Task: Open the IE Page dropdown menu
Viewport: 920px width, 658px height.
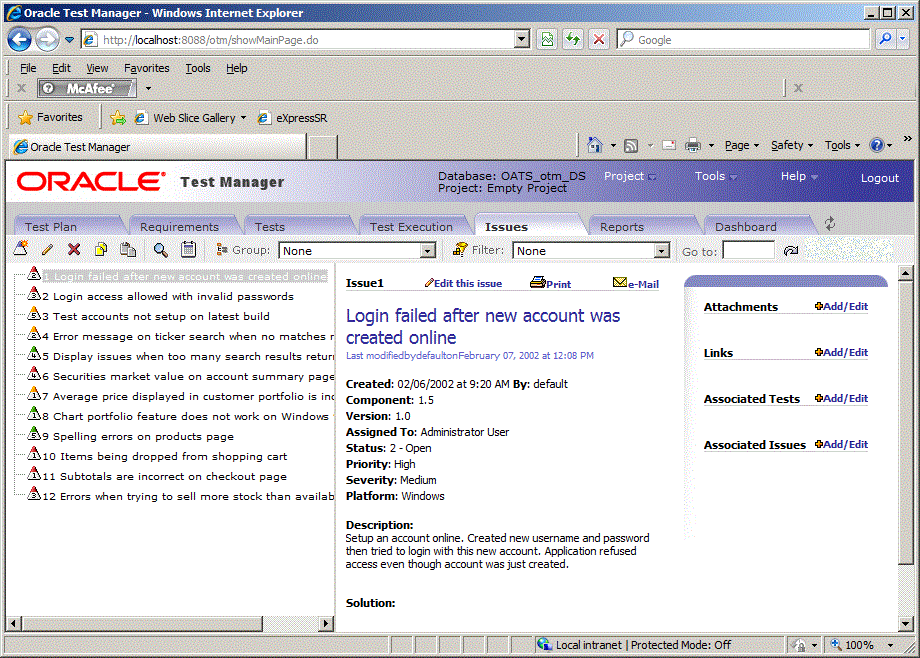Action: tap(742, 145)
